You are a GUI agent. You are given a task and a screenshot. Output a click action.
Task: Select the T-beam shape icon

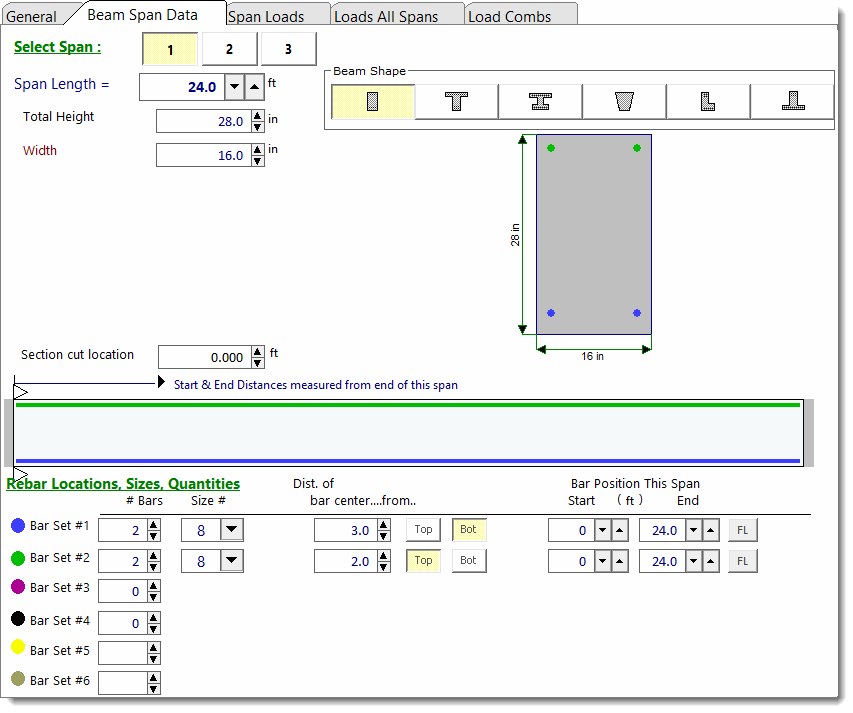click(457, 102)
